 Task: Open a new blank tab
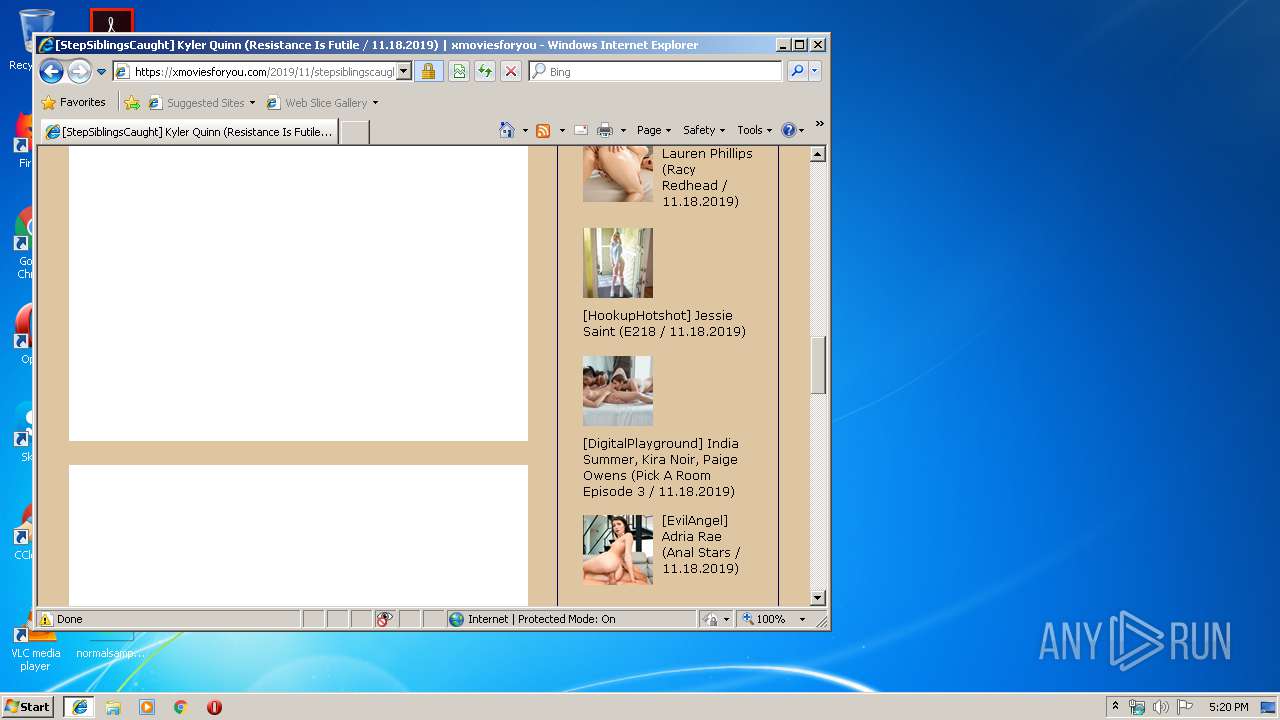[x=355, y=132]
